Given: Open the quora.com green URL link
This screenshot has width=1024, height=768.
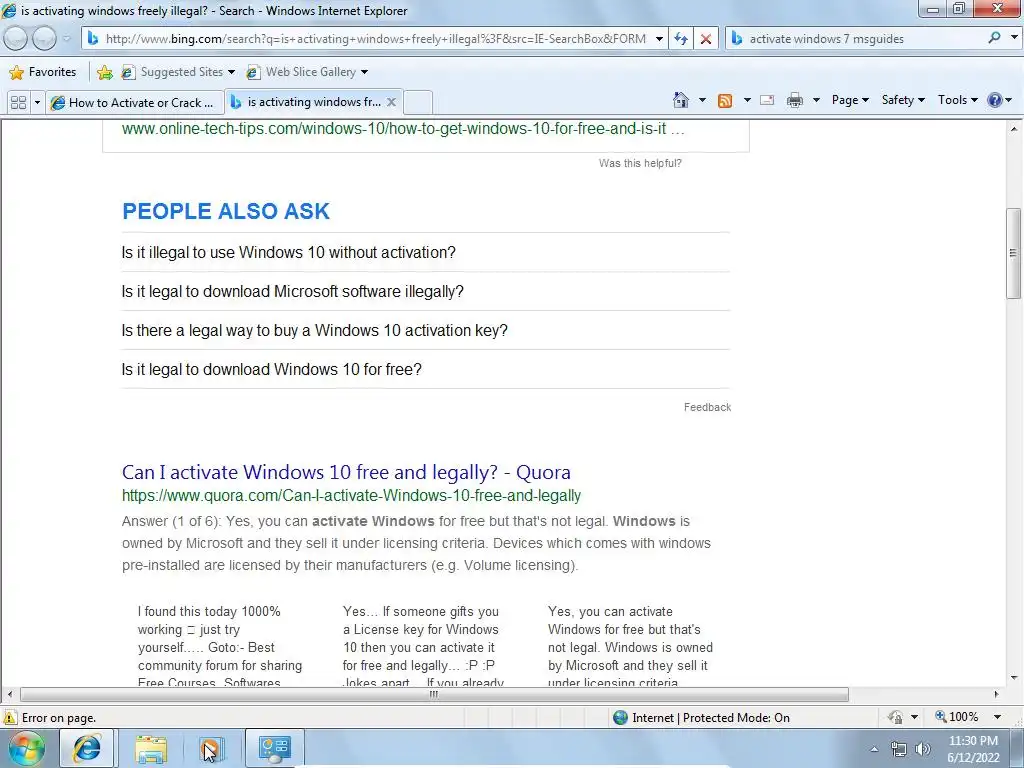Looking at the screenshot, I should (x=351, y=496).
